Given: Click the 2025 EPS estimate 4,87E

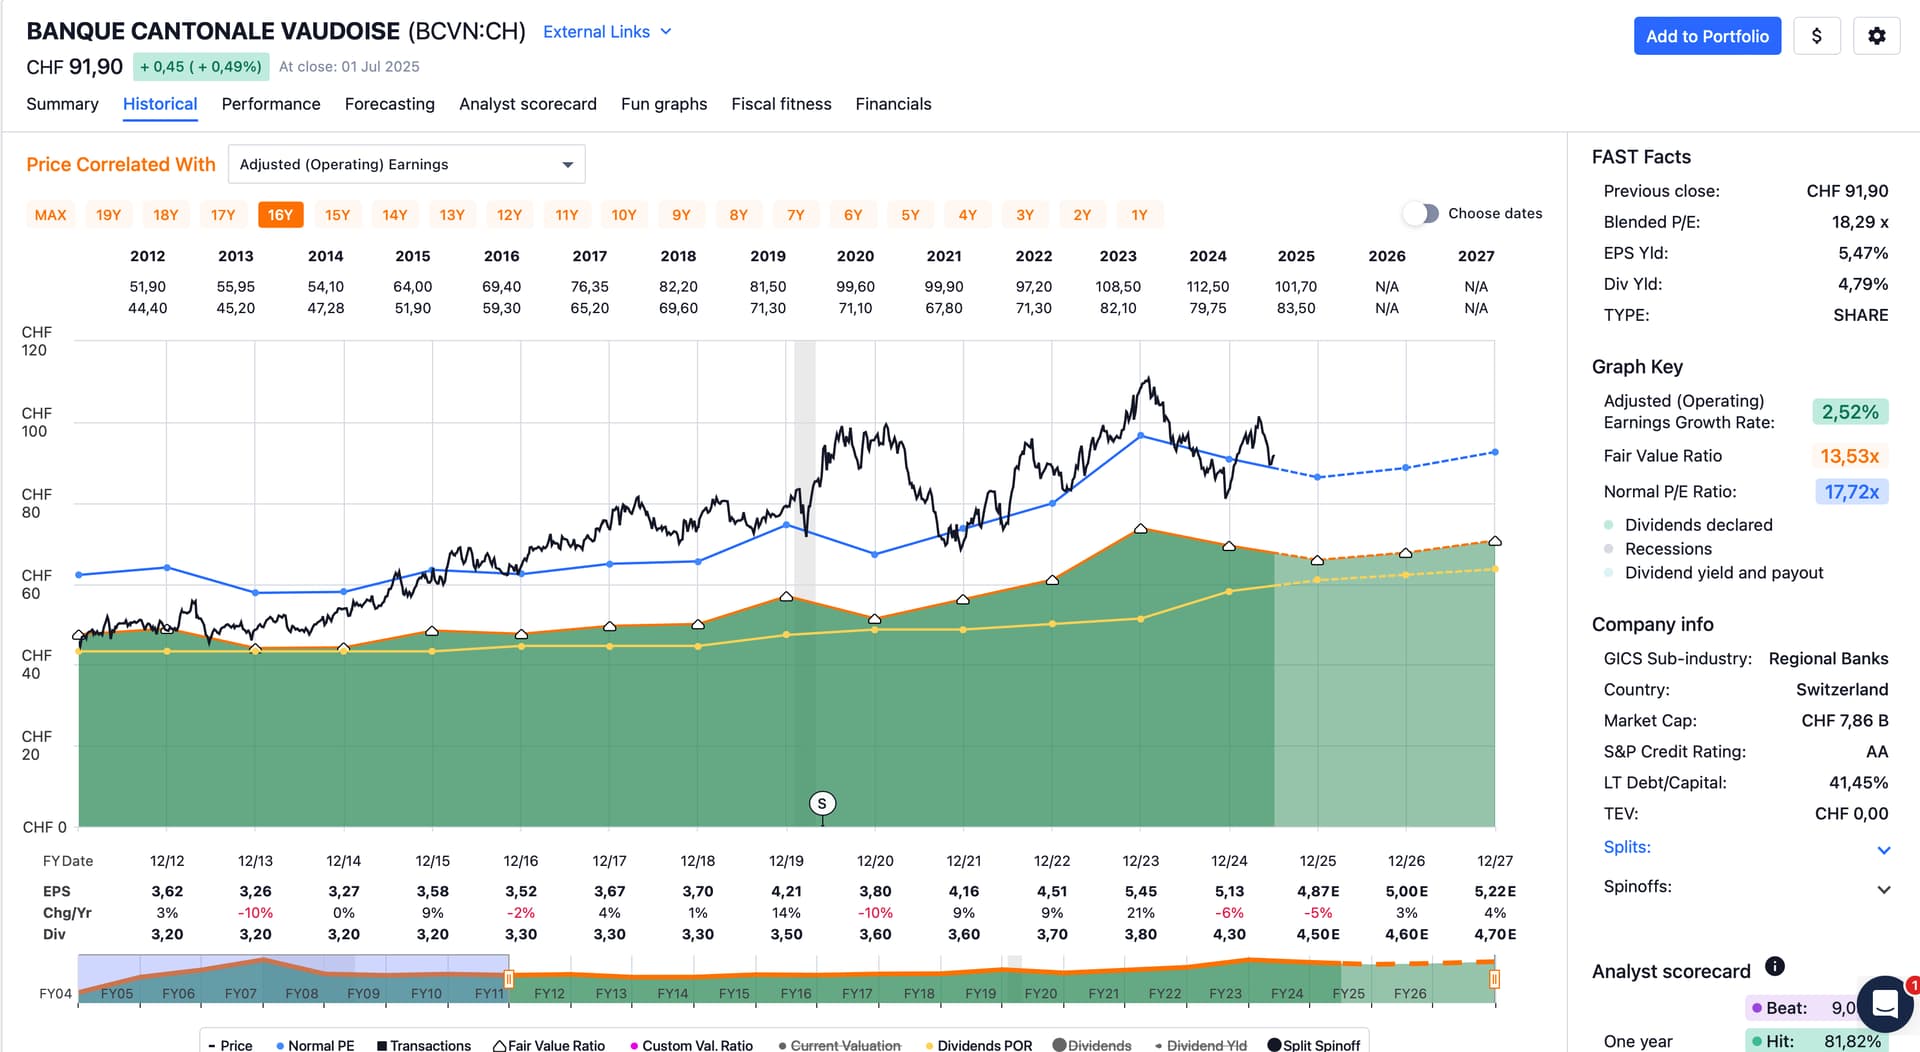Looking at the screenshot, I should point(1318,891).
